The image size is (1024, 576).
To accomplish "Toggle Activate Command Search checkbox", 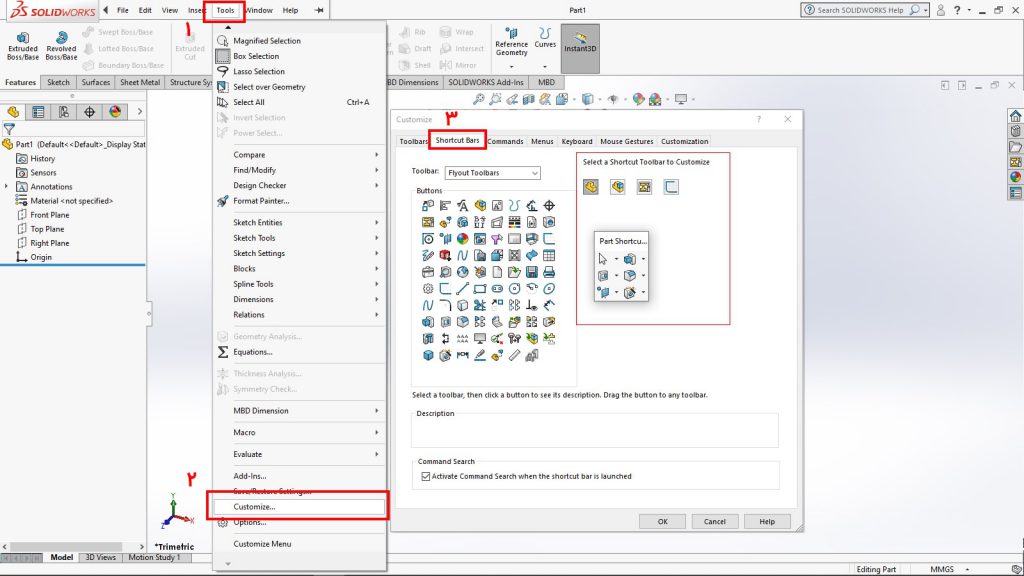I will pyautogui.click(x=426, y=477).
